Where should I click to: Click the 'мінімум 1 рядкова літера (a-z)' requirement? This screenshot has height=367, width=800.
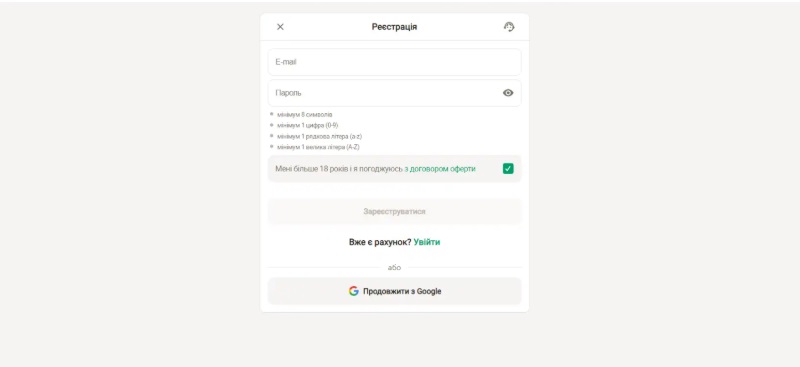point(319,136)
